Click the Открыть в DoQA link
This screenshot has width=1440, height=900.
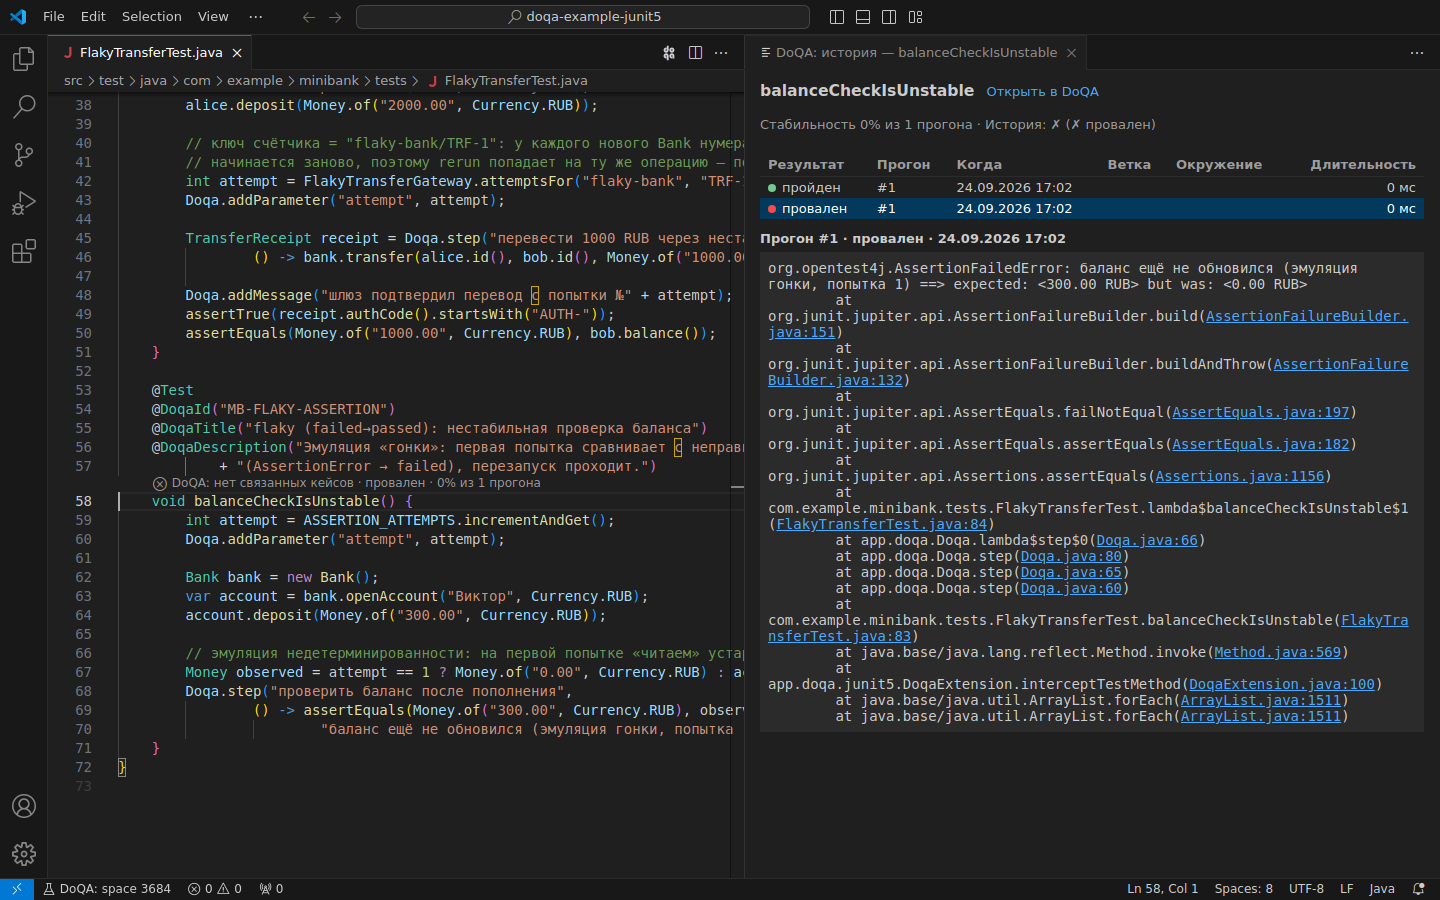1042,92
